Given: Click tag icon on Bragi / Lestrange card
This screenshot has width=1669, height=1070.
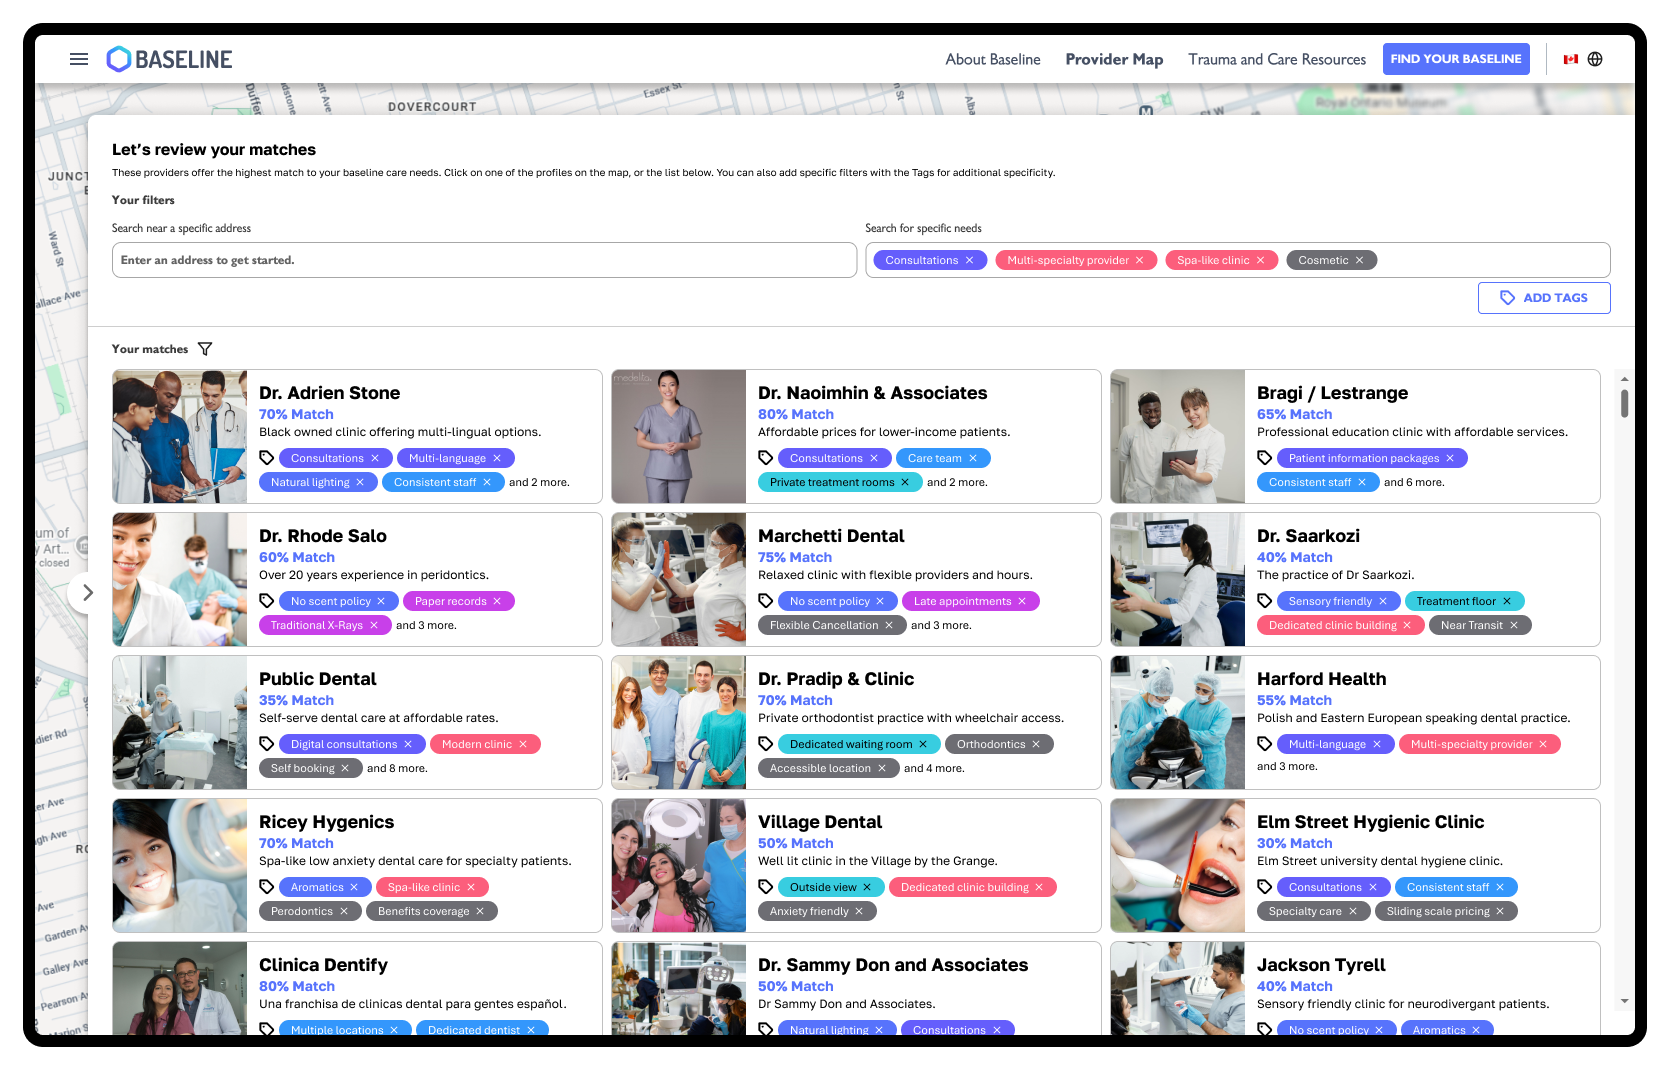Looking at the screenshot, I should 1265,458.
